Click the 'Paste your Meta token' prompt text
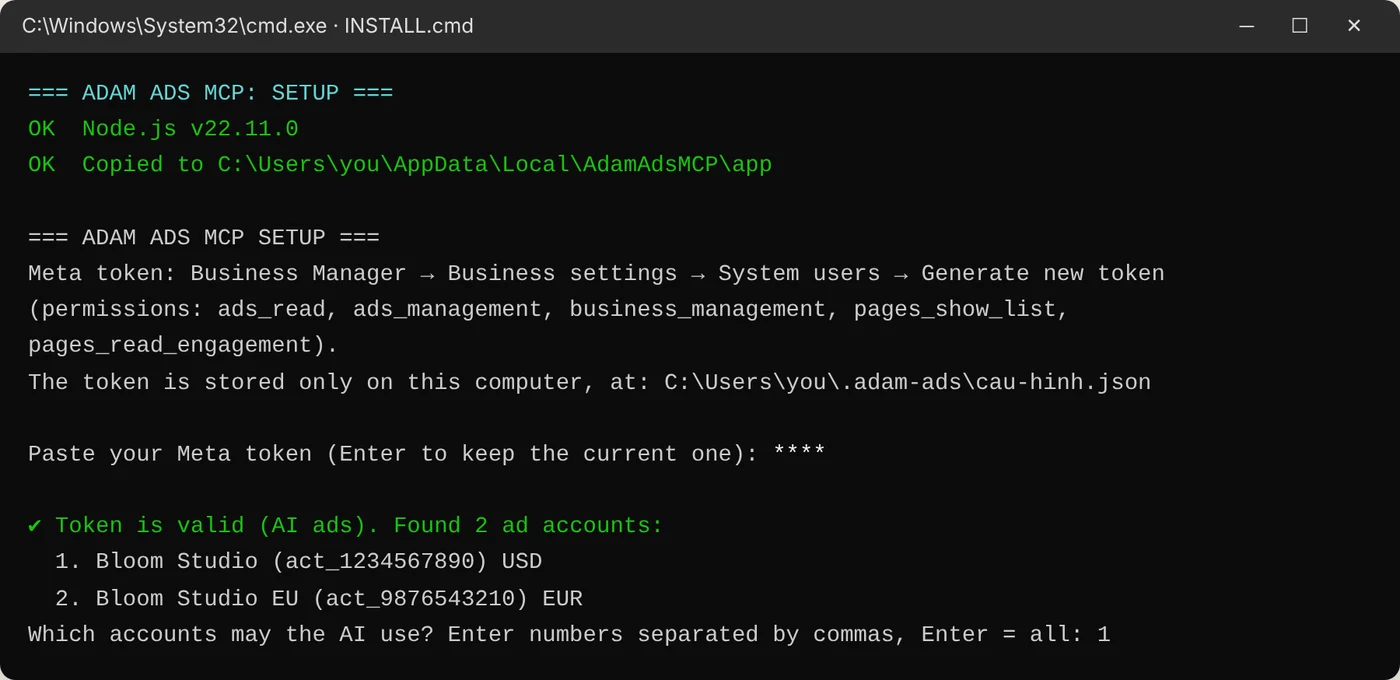1400x680 pixels. click(394, 454)
